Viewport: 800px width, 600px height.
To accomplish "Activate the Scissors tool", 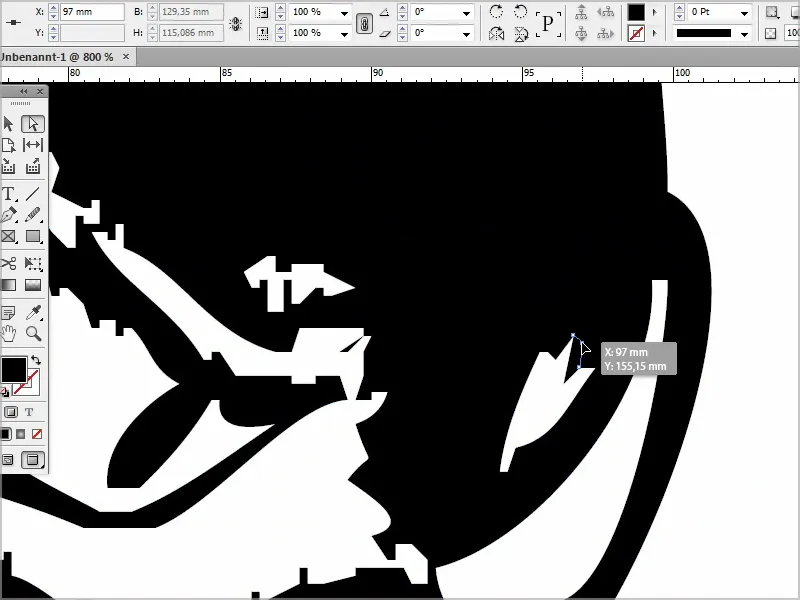I will 9,264.
